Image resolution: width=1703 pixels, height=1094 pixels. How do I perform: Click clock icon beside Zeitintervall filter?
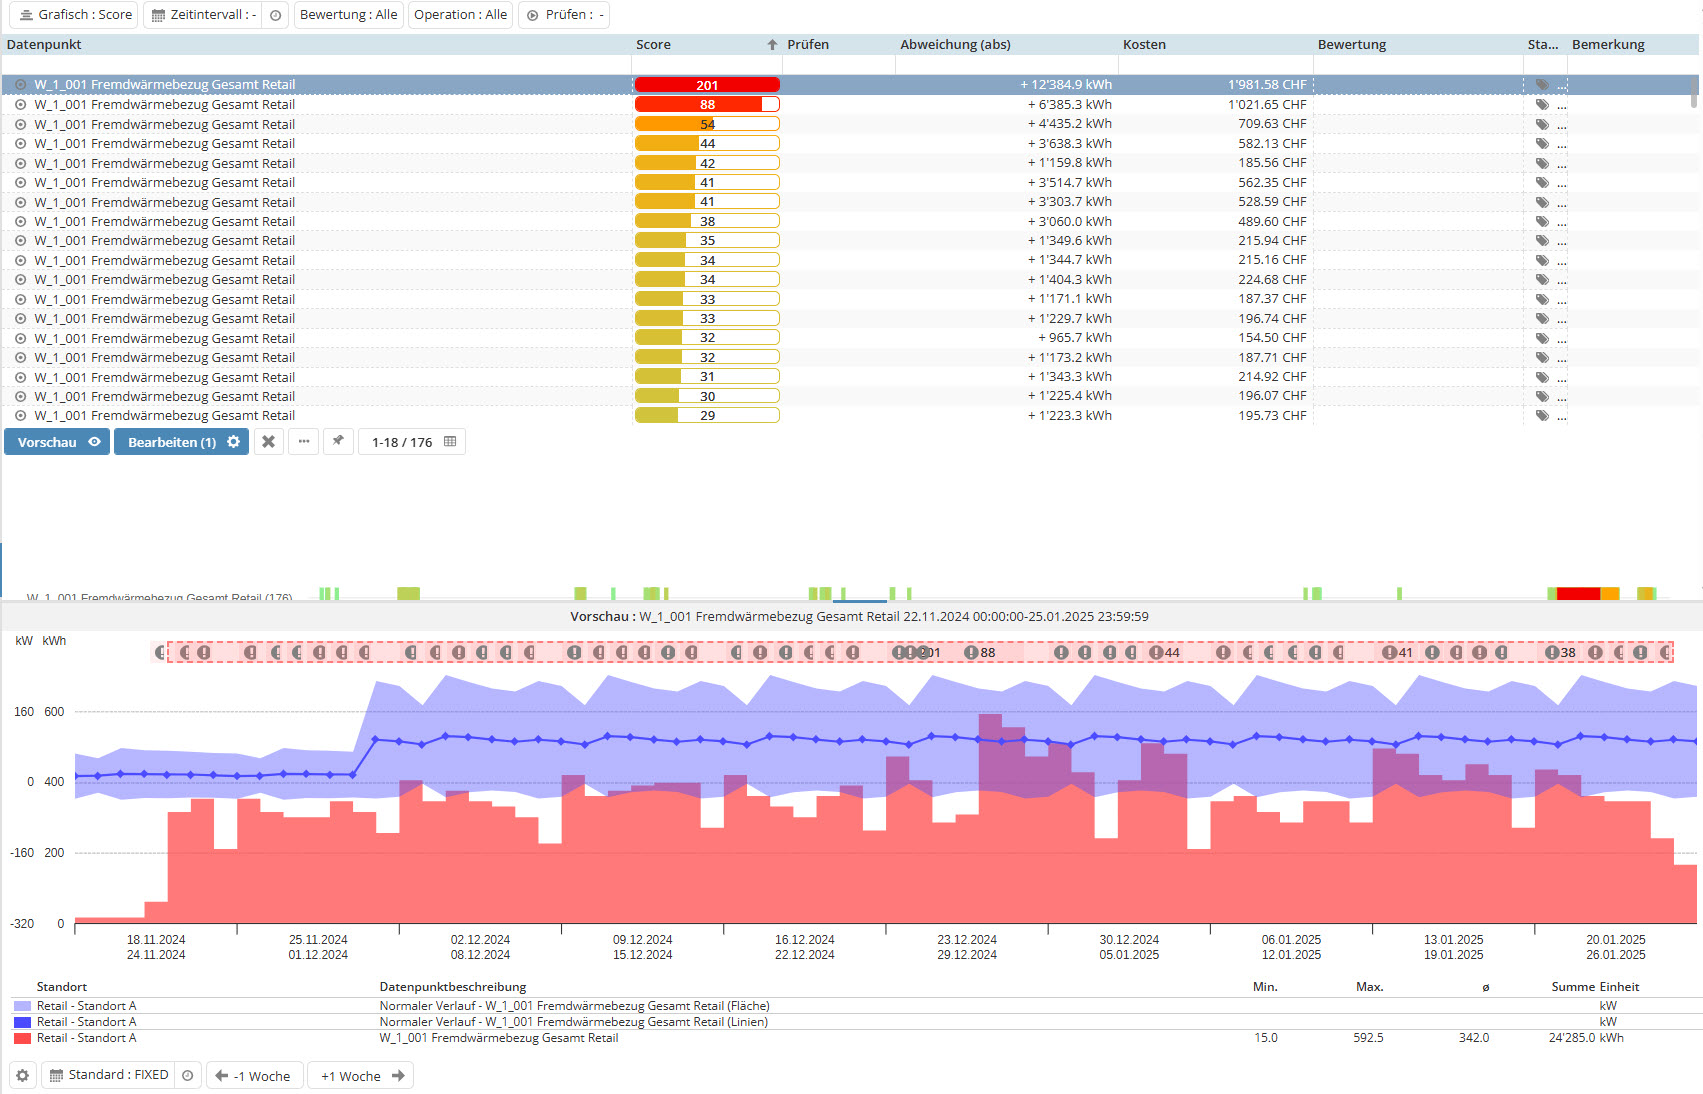[276, 15]
